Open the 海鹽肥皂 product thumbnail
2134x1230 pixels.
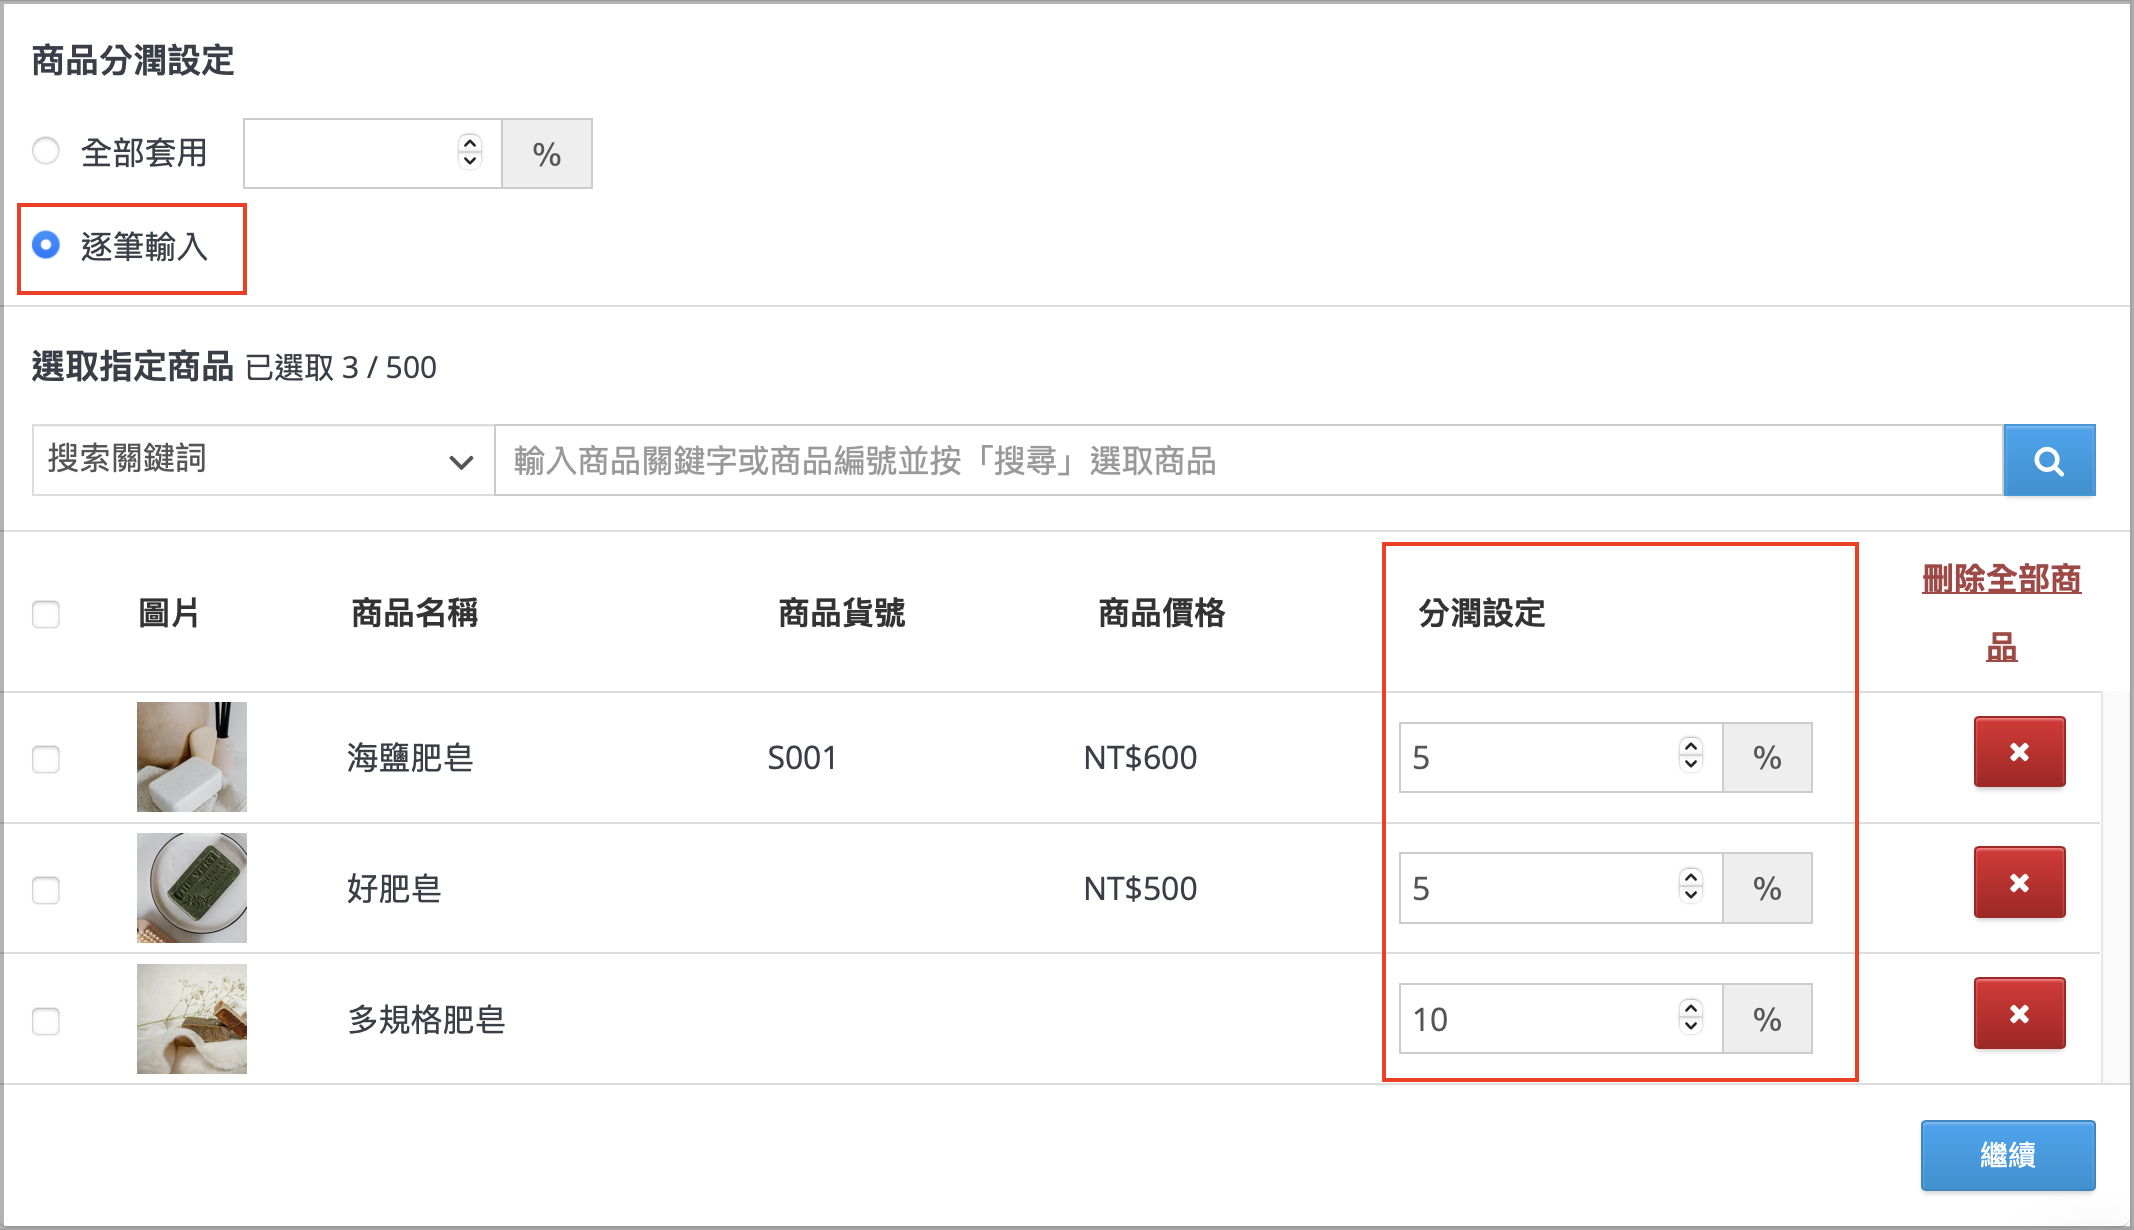(x=192, y=757)
